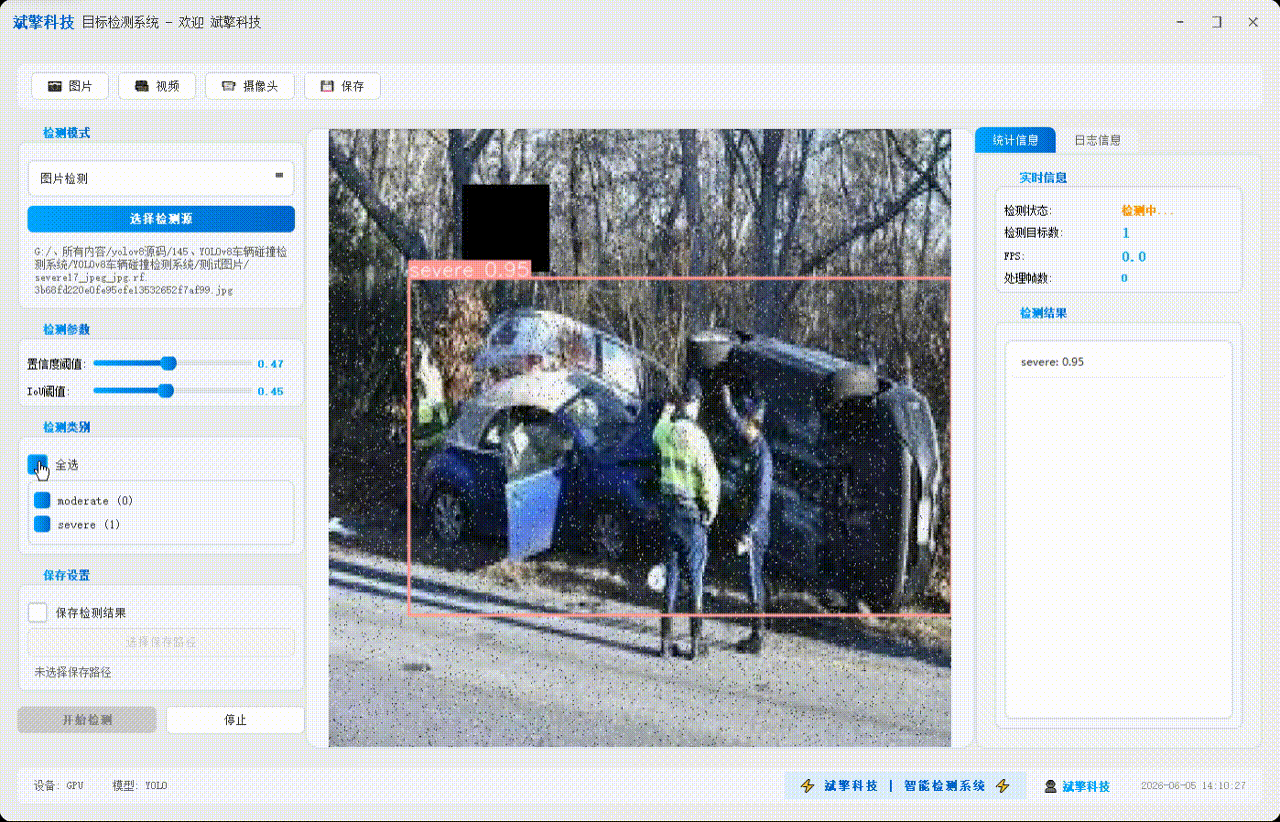1280x822 pixels.
Task: Click the 模型: YOLO status entry
Action: tap(140, 786)
